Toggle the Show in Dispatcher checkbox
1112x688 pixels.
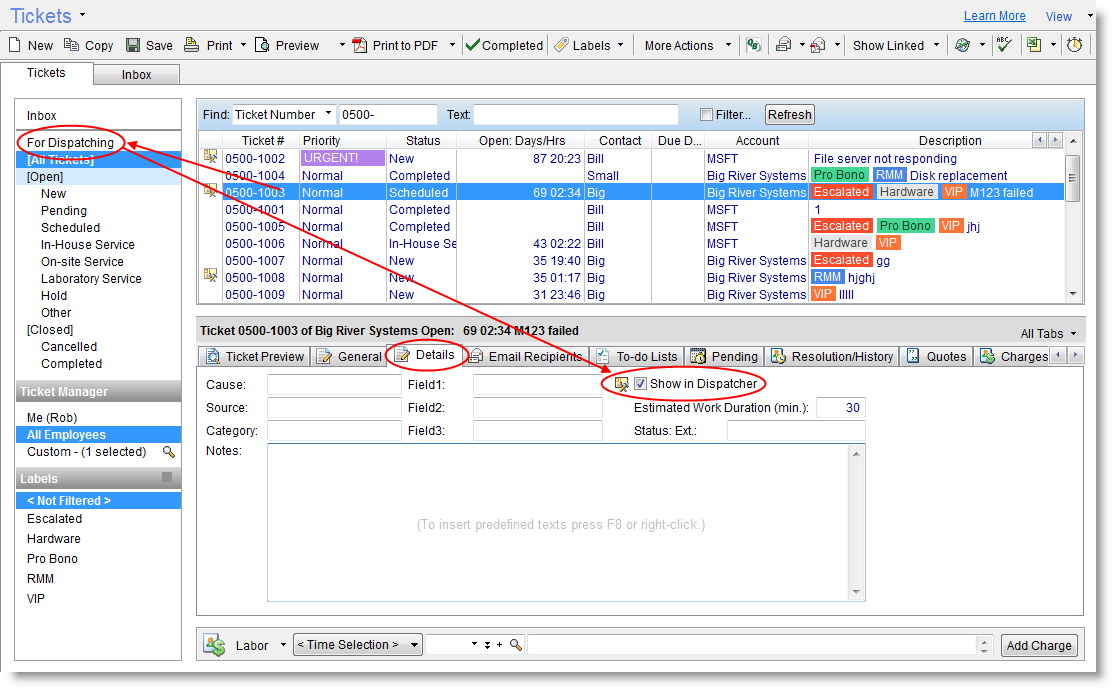(640, 384)
